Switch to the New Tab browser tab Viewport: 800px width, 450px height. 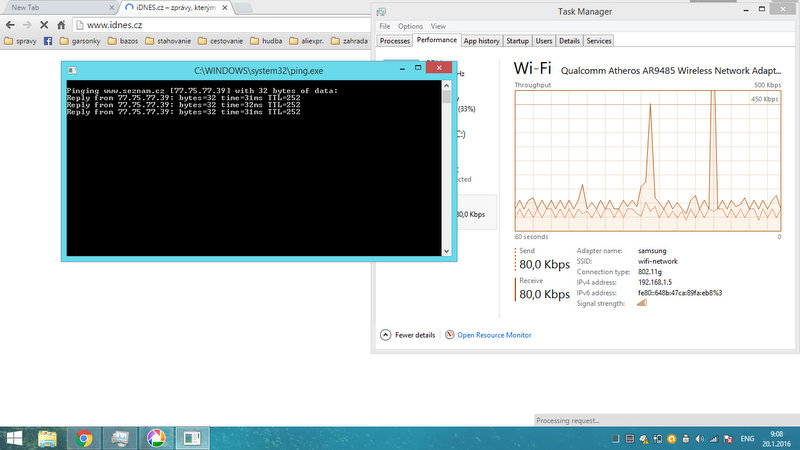(x=59, y=8)
